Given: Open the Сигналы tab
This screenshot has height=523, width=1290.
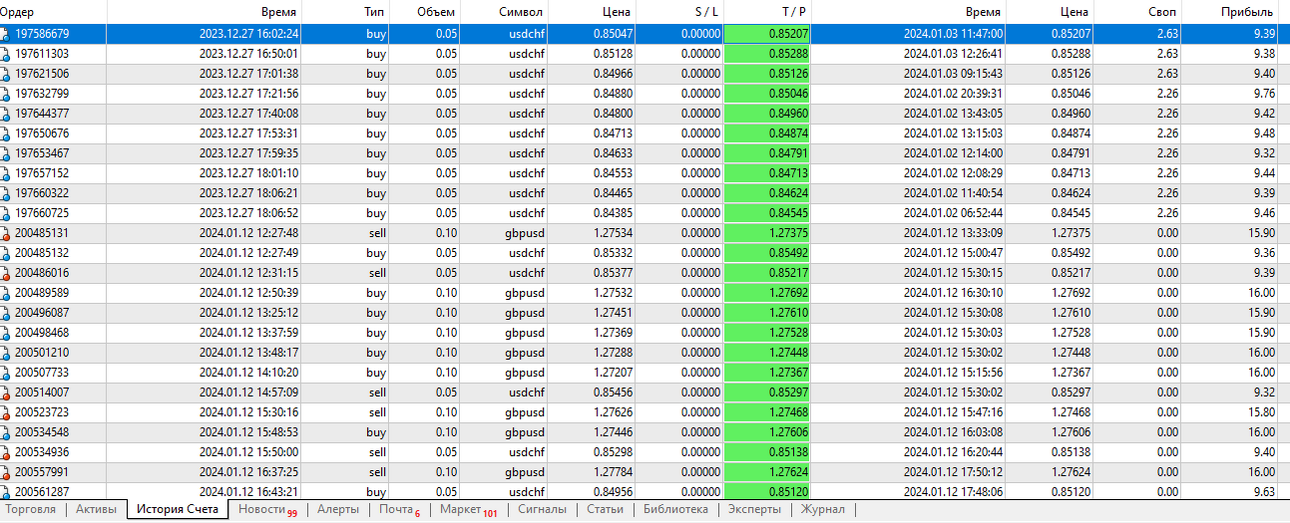Looking at the screenshot, I should point(542,510).
